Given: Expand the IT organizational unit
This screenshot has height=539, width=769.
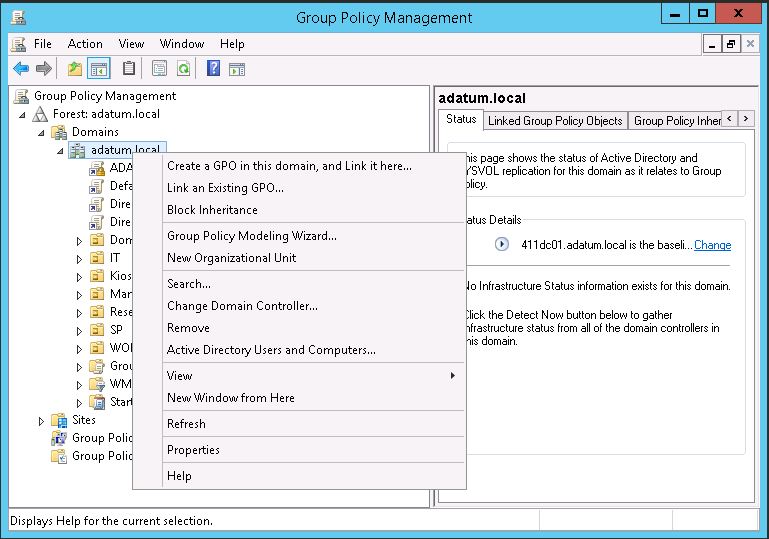Looking at the screenshot, I should [x=79, y=259].
